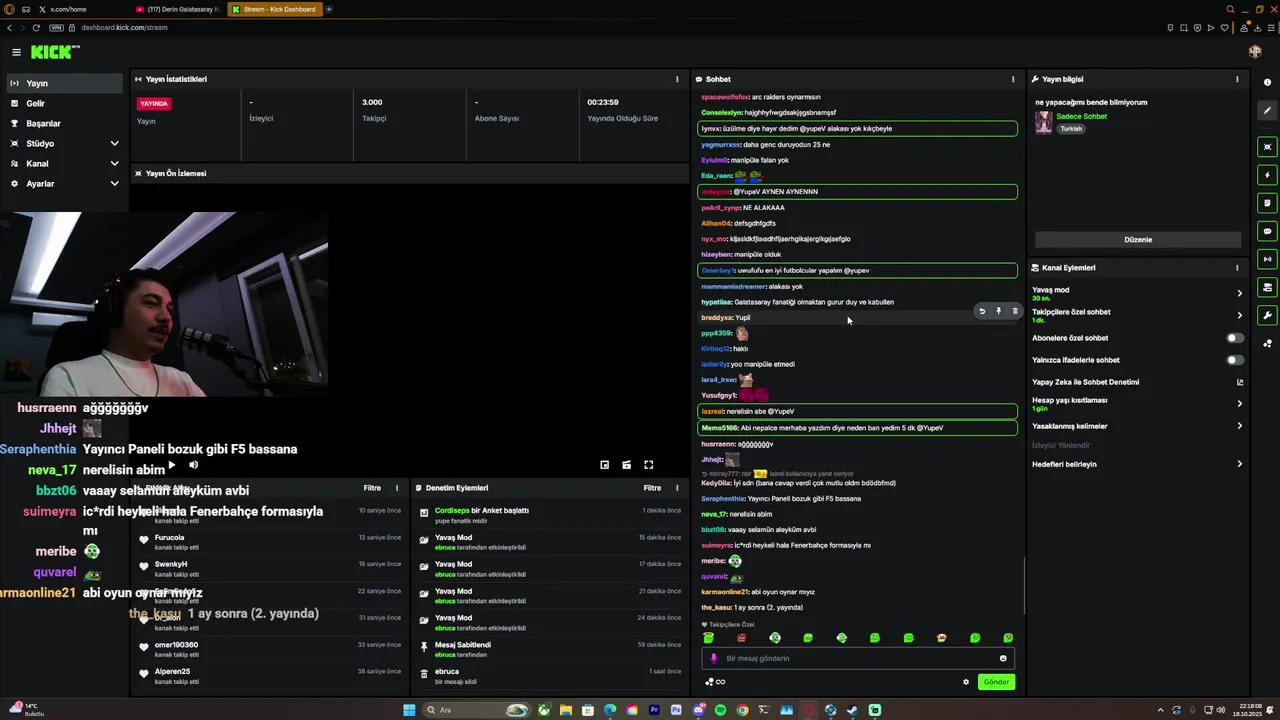
Task: Click Filtre in the activity feed panel
Action: 372,488
